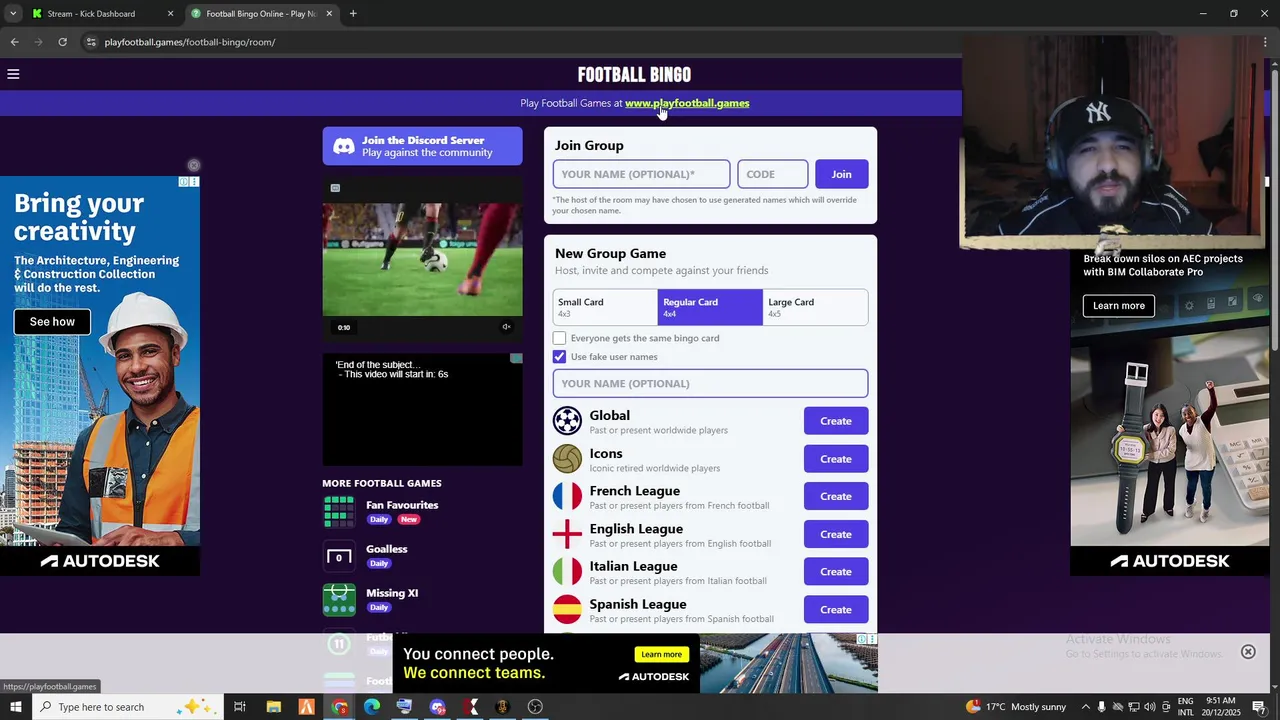Open the www.playfootball.games link

[x=687, y=103]
